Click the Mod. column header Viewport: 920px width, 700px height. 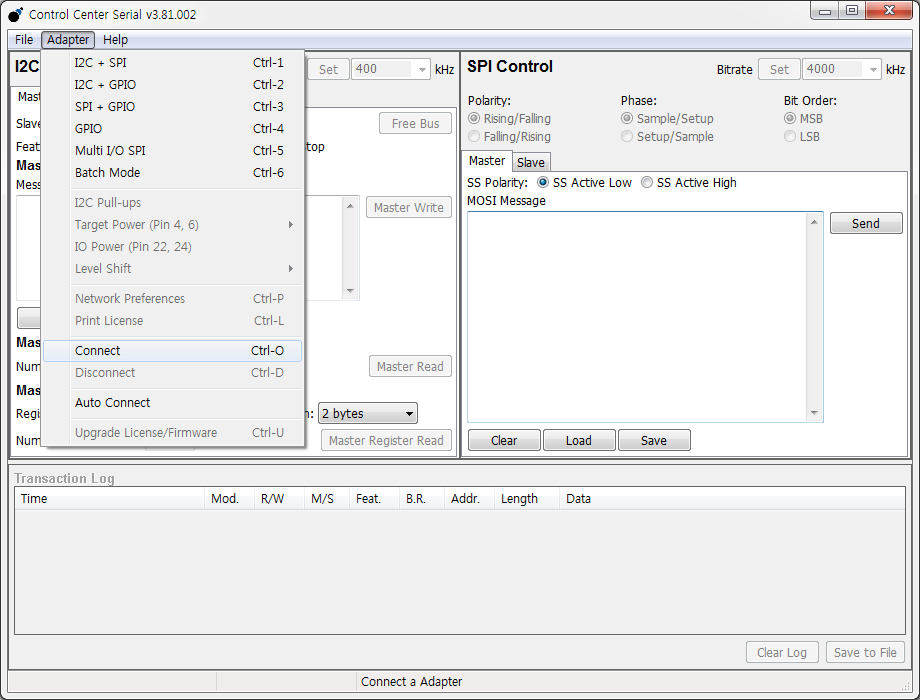(x=229, y=499)
